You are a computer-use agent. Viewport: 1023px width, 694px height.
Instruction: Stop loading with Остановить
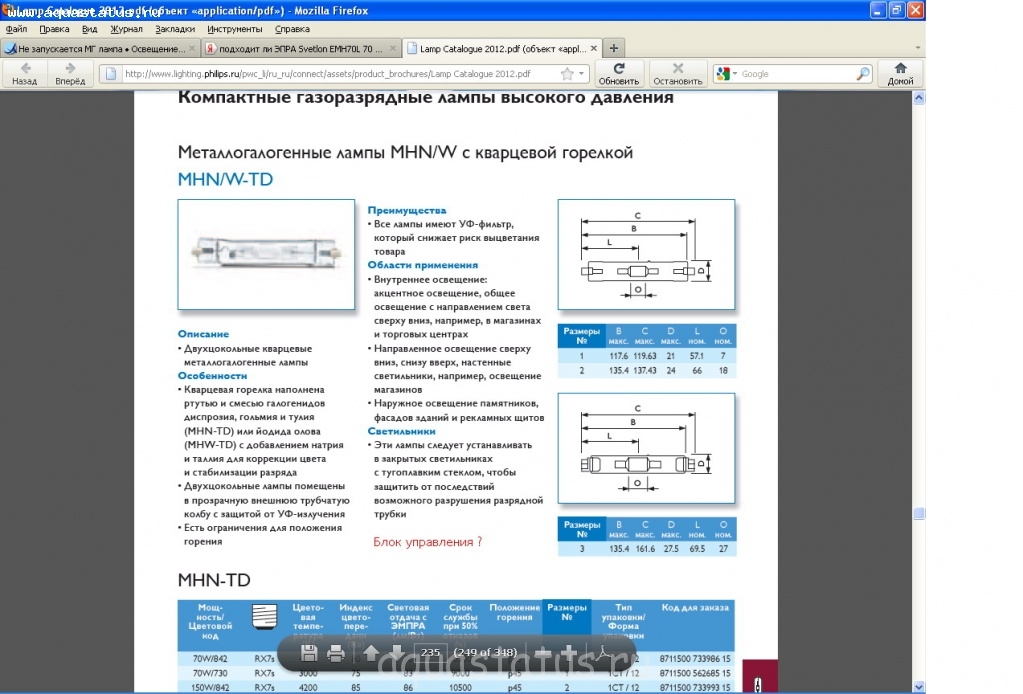coord(678,73)
